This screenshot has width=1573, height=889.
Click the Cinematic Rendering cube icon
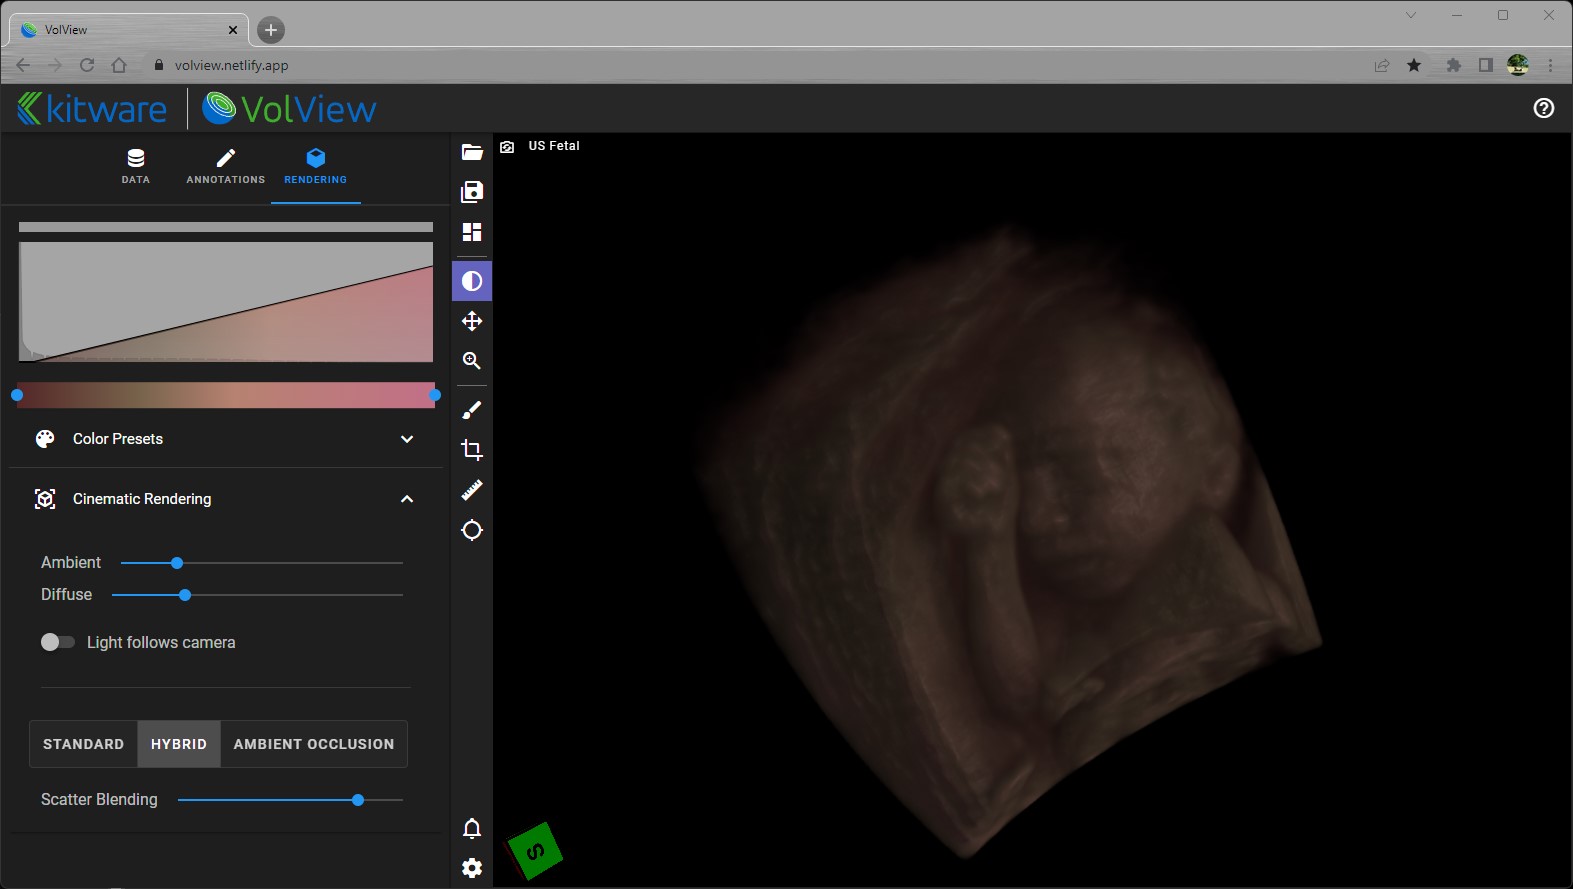pyautogui.click(x=45, y=499)
